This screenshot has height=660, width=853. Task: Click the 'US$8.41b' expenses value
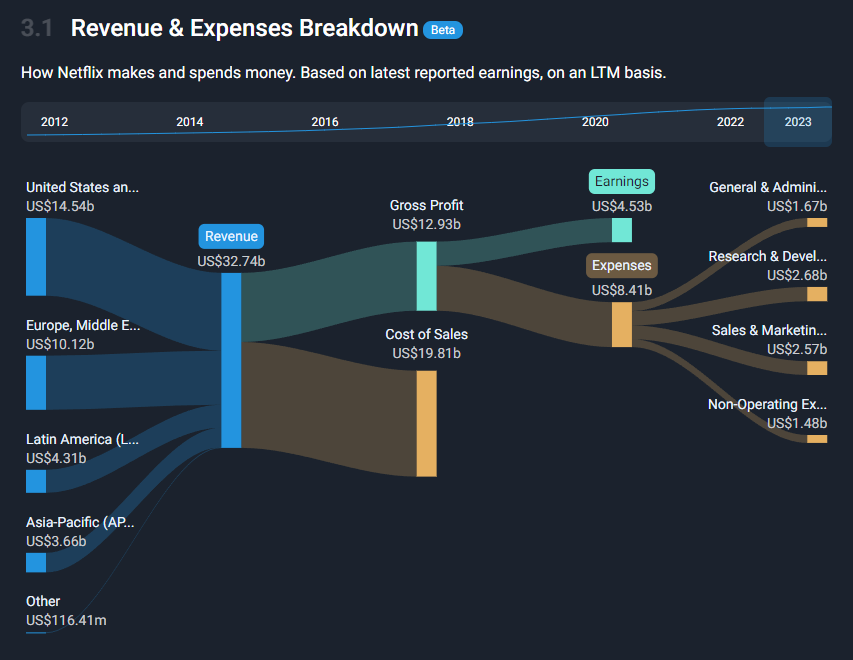pos(622,290)
